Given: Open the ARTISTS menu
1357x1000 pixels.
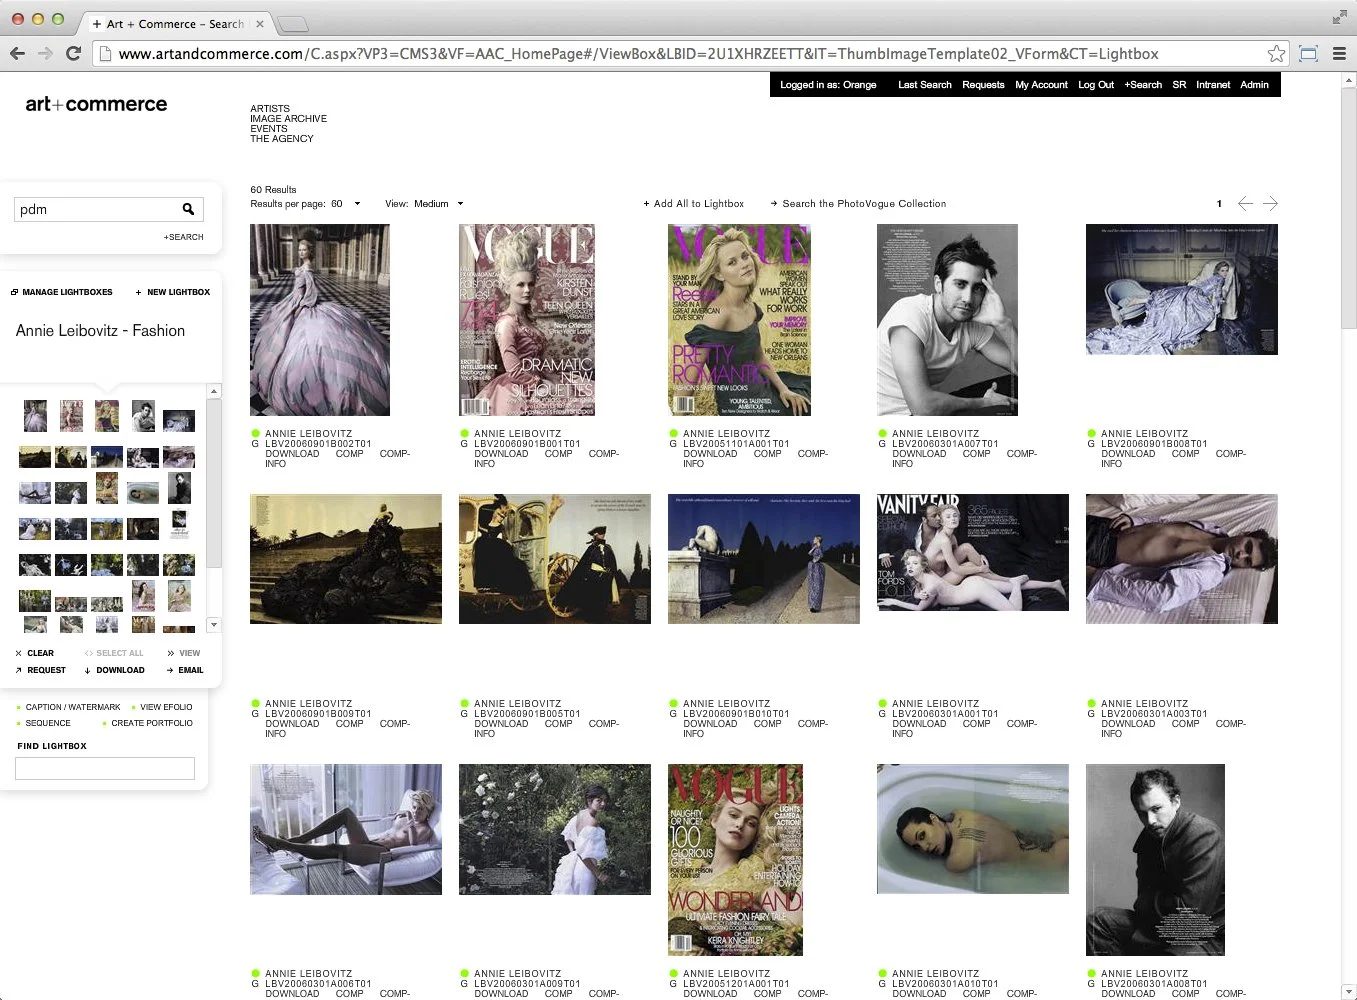Looking at the screenshot, I should click(x=270, y=108).
